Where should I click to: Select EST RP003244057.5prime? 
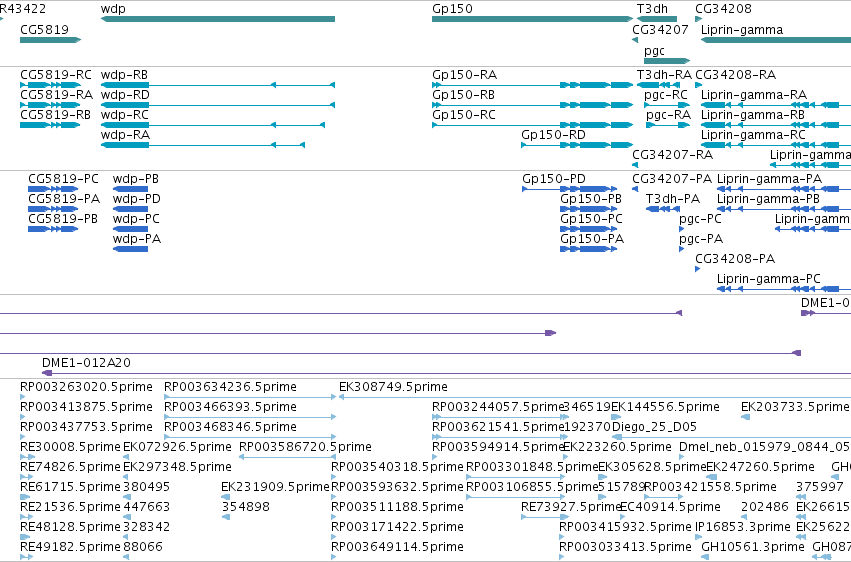click(498, 407)
